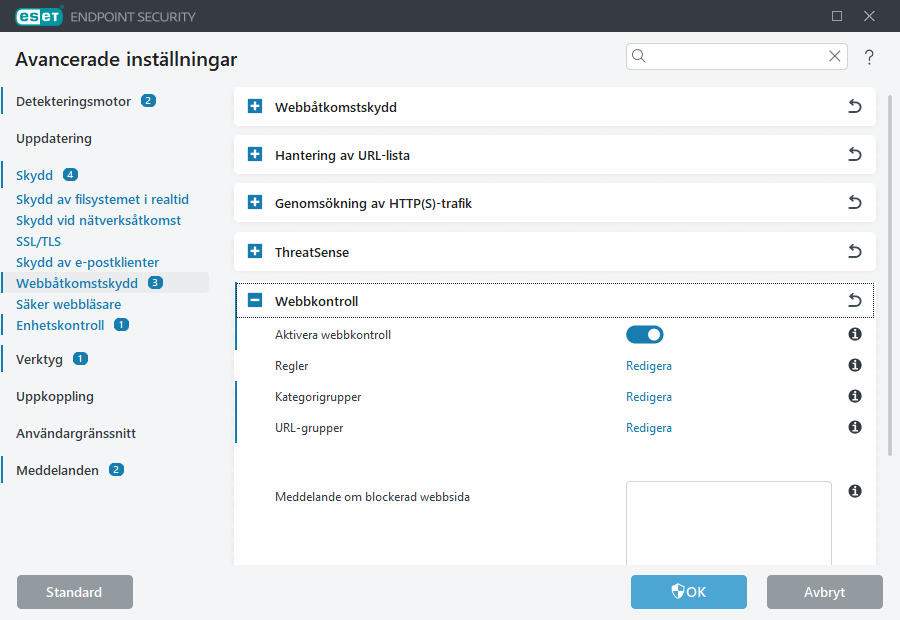The image size is (900, 620).
Task: Reset ThreatSense section using revert arrow
Action: [854, 252]
